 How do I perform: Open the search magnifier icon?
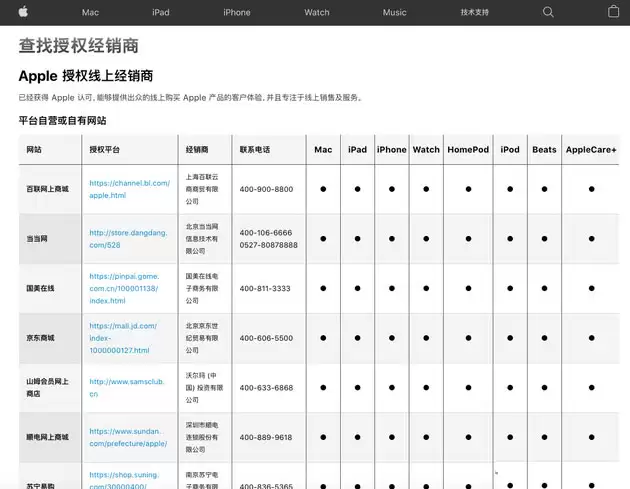coord(548,12)
